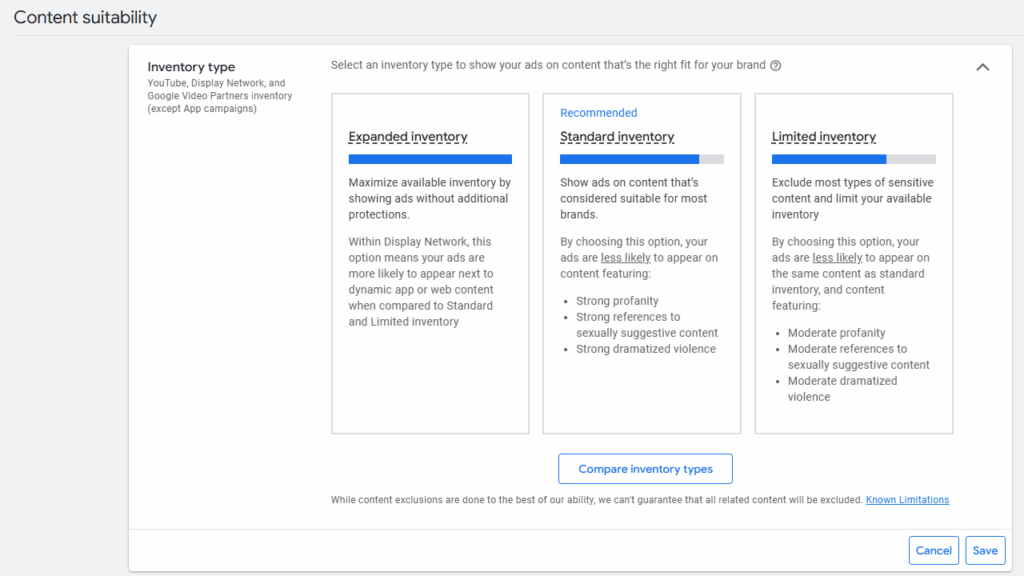The image size is (1024, 576).
Task: Click the Recommended label above Standard inventory
Action: pyautogui.click(x=598, y=112)
